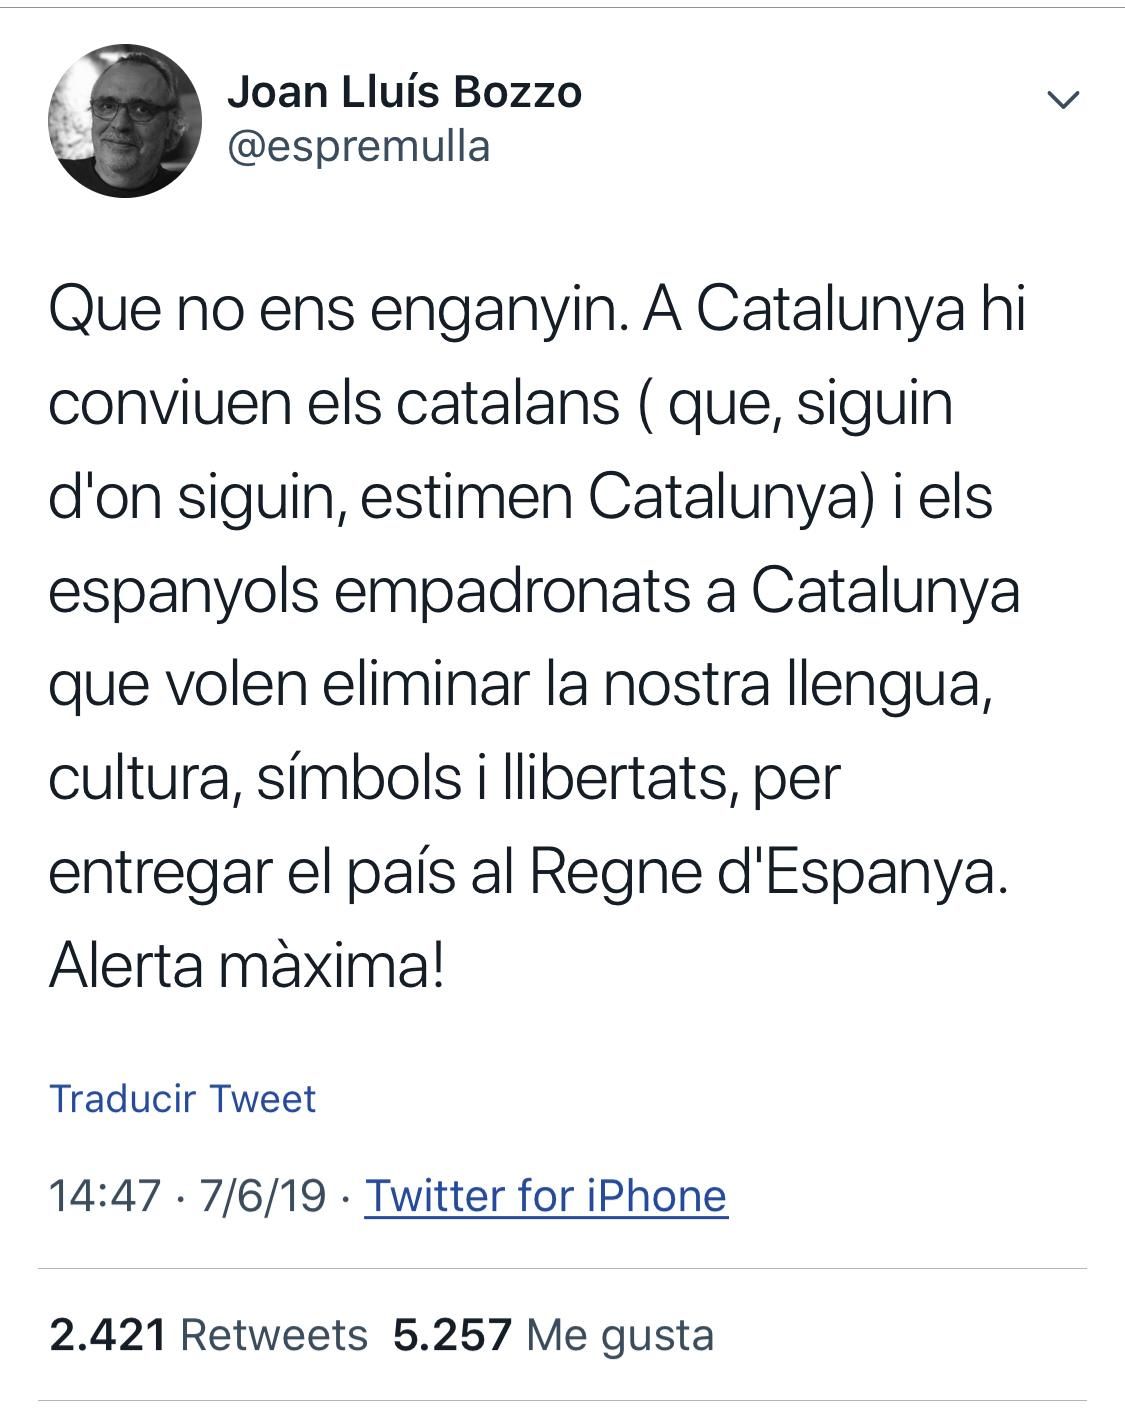Click the word Retweets
Screen dimensions: 1125x1409
click(x=274, y=1335)
